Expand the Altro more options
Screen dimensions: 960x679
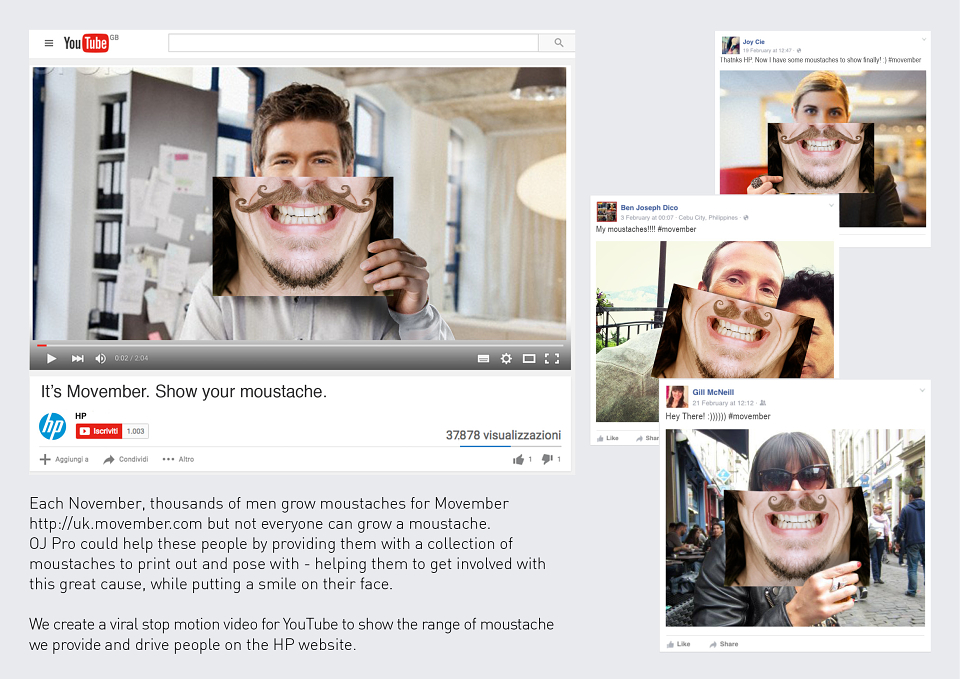click(x=178, y=459)
